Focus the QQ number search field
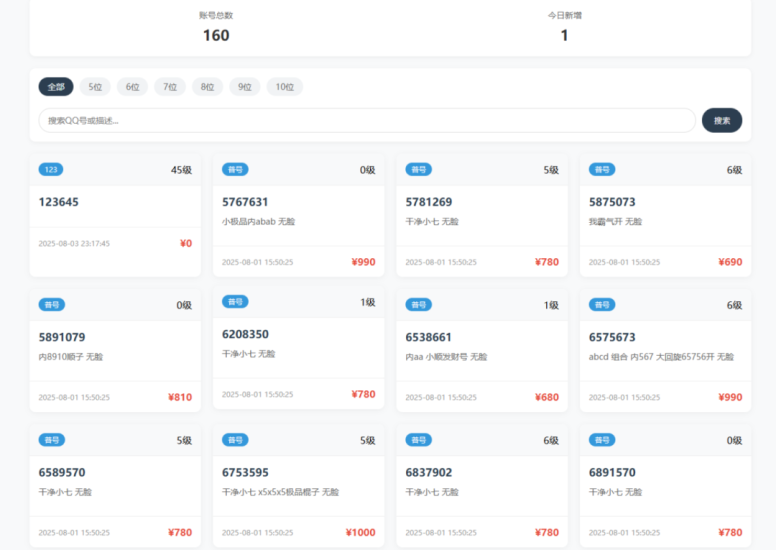Viewport: 776px width, 550px height. (x=366, y=121)
